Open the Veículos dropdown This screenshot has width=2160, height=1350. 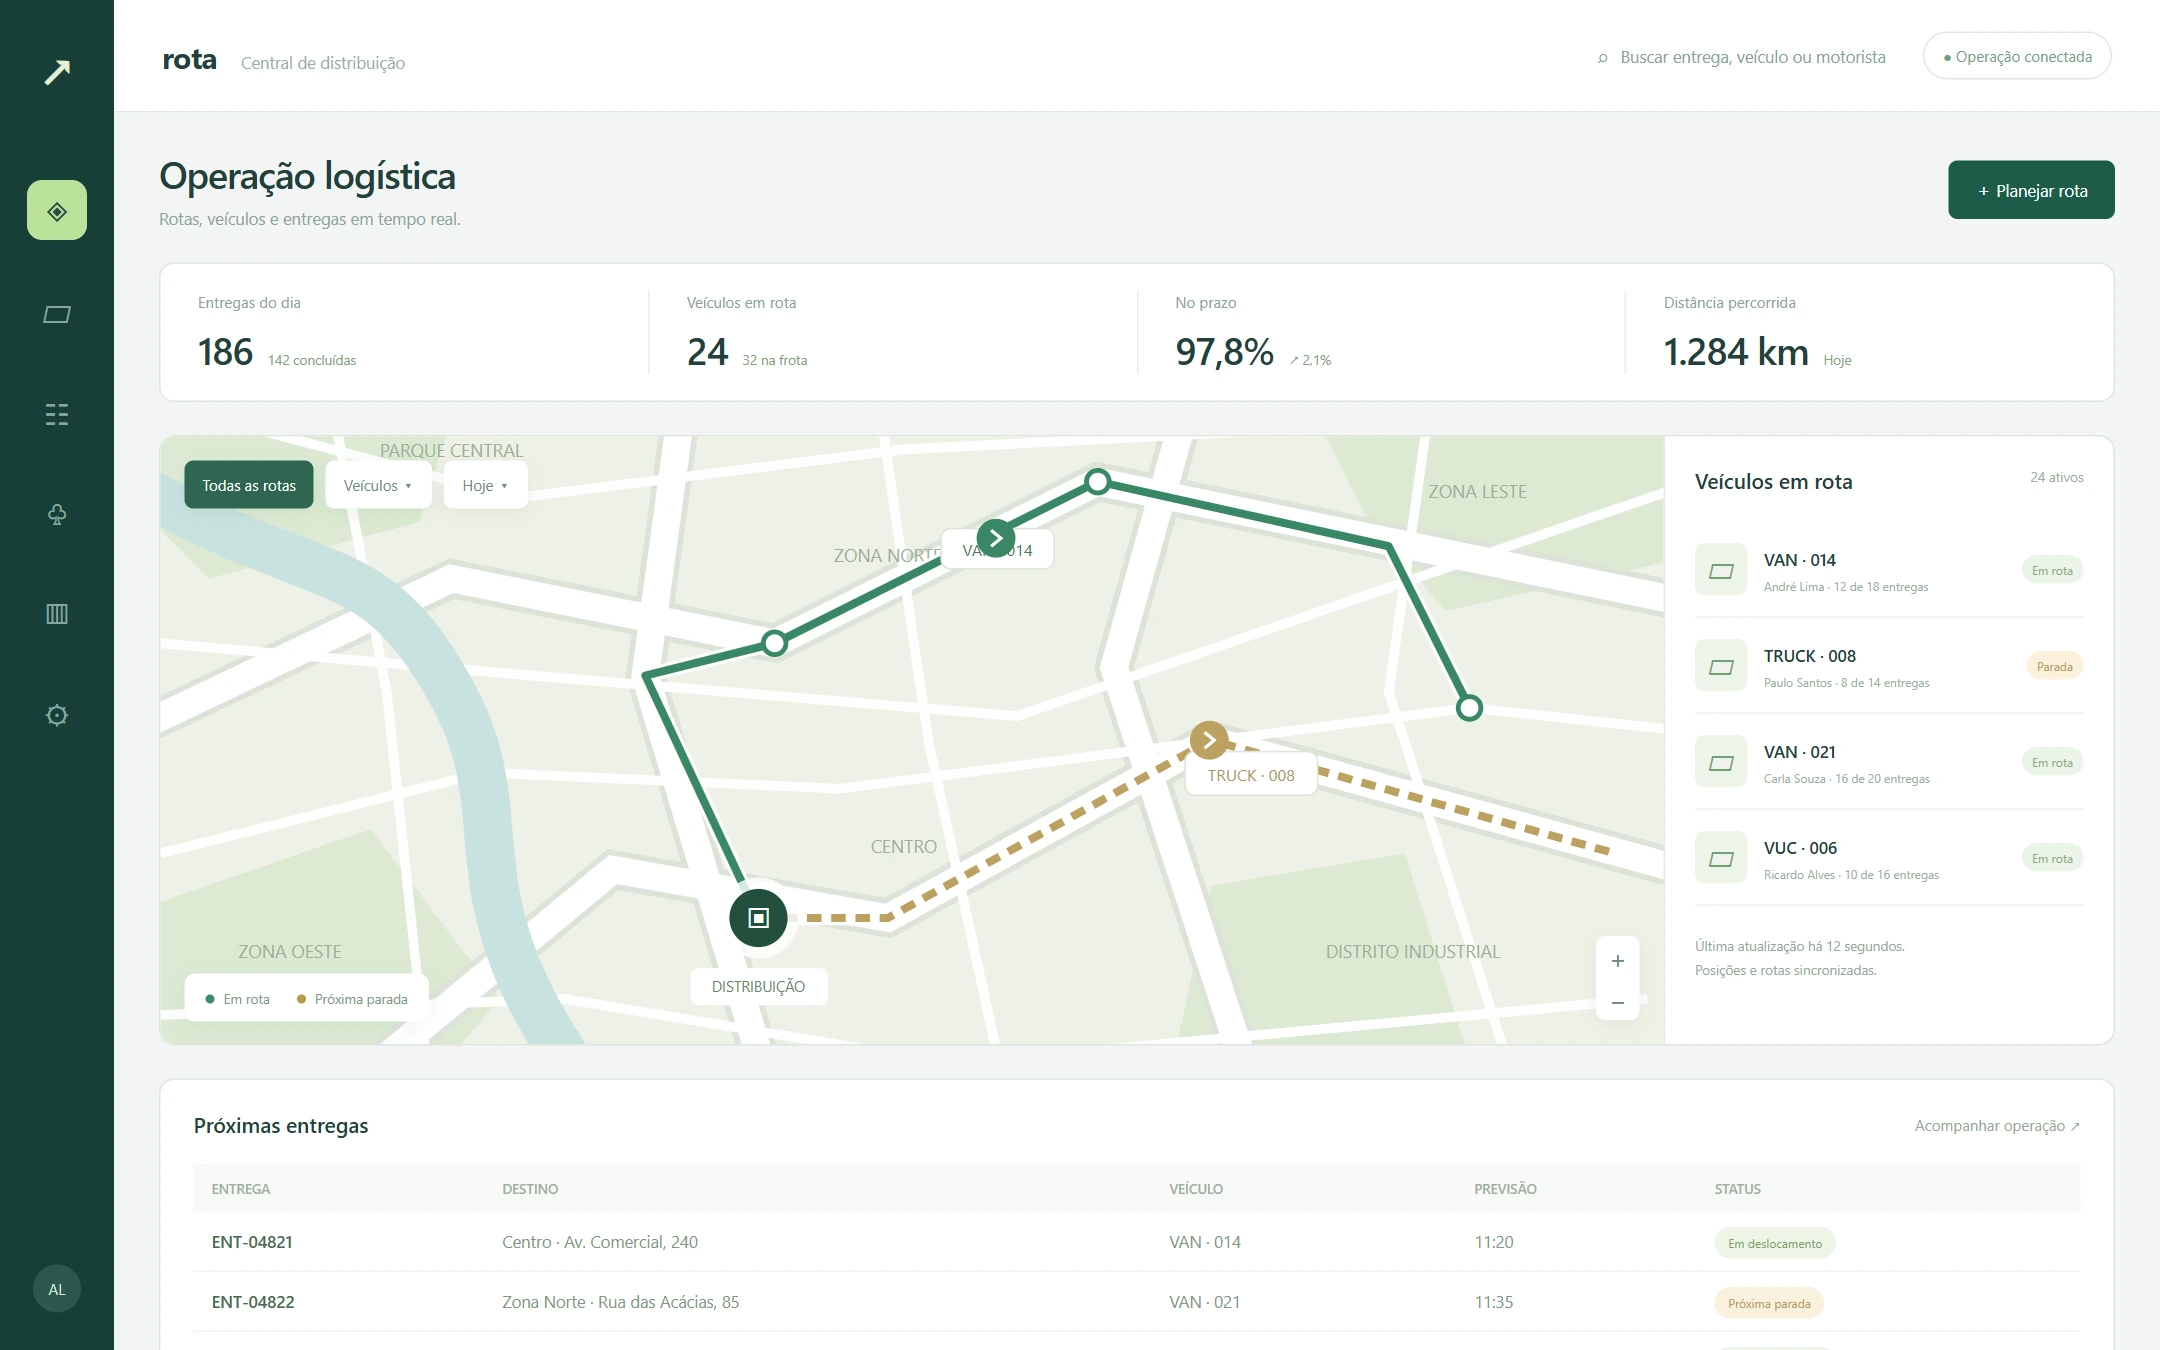(x=378, y=485)
